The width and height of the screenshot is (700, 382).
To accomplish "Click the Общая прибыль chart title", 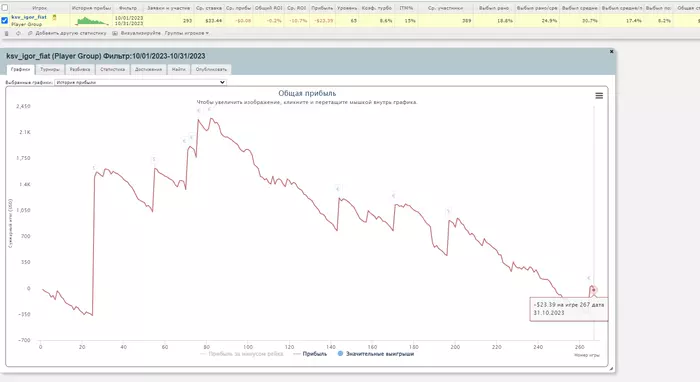I will point(307,93).
